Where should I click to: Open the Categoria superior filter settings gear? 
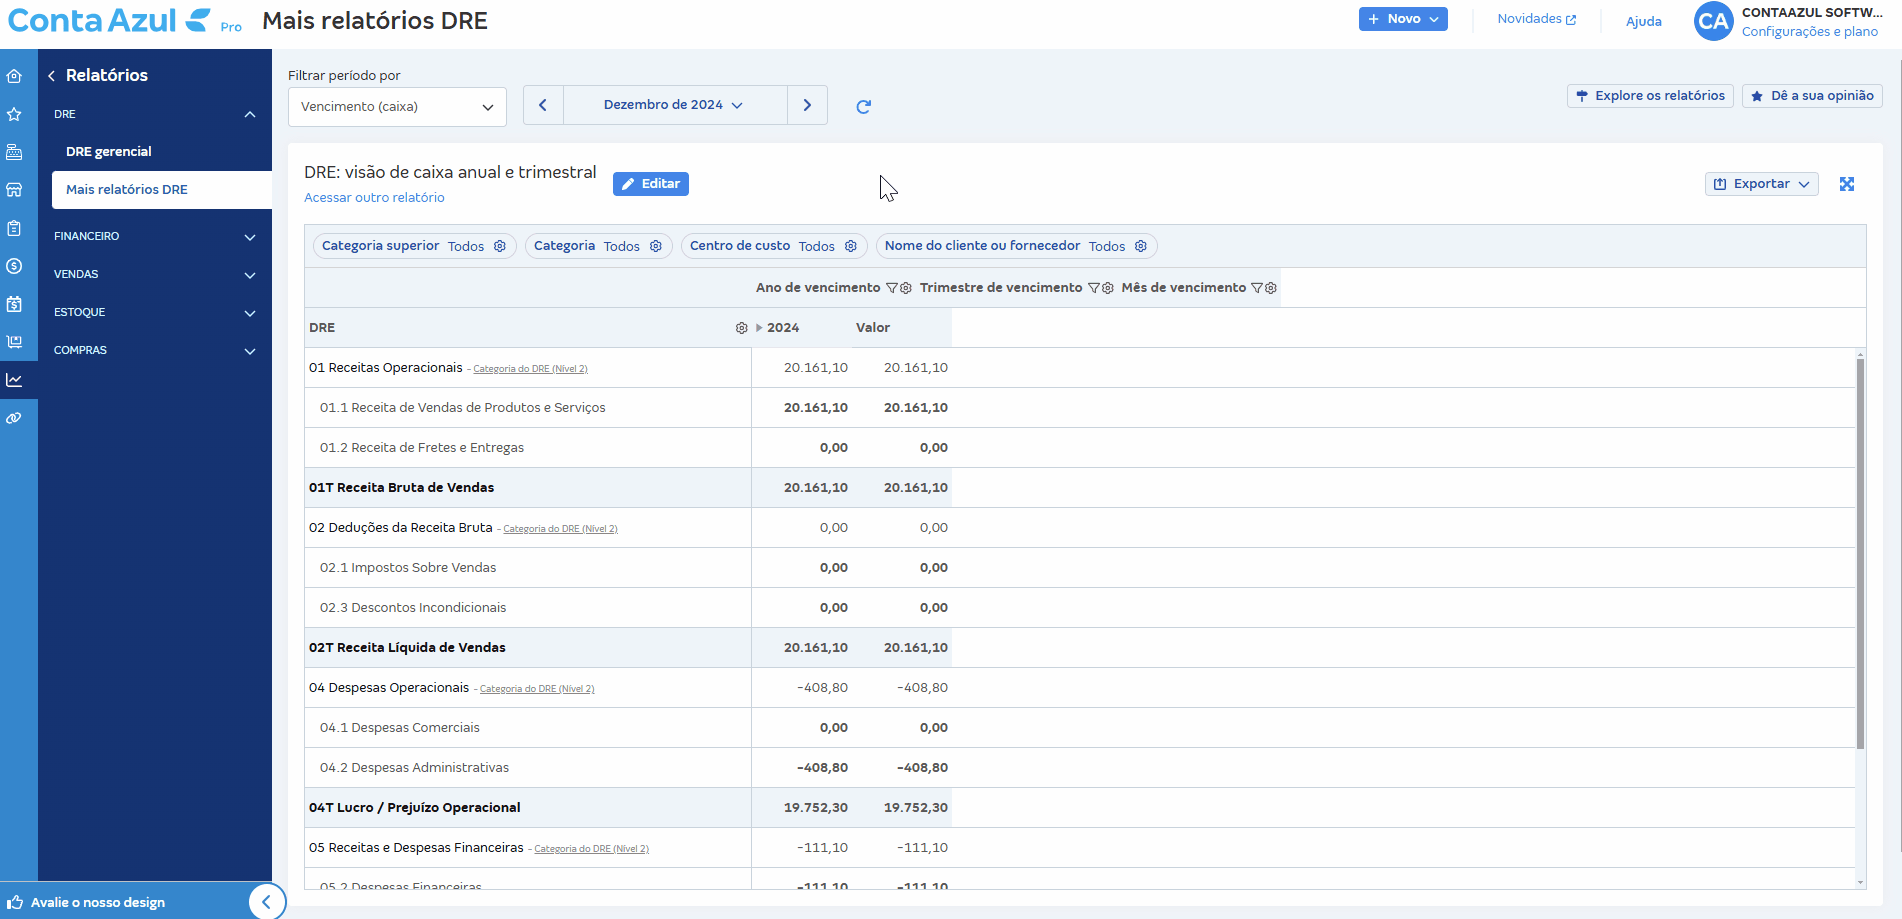[x=500, y=246]
